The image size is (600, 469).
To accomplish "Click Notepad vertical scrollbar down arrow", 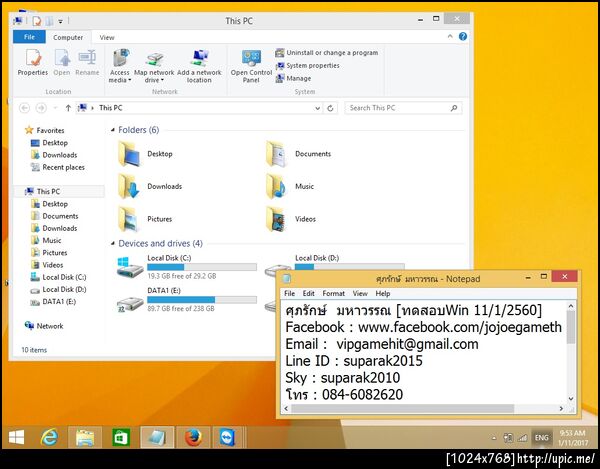I will 571,399.
